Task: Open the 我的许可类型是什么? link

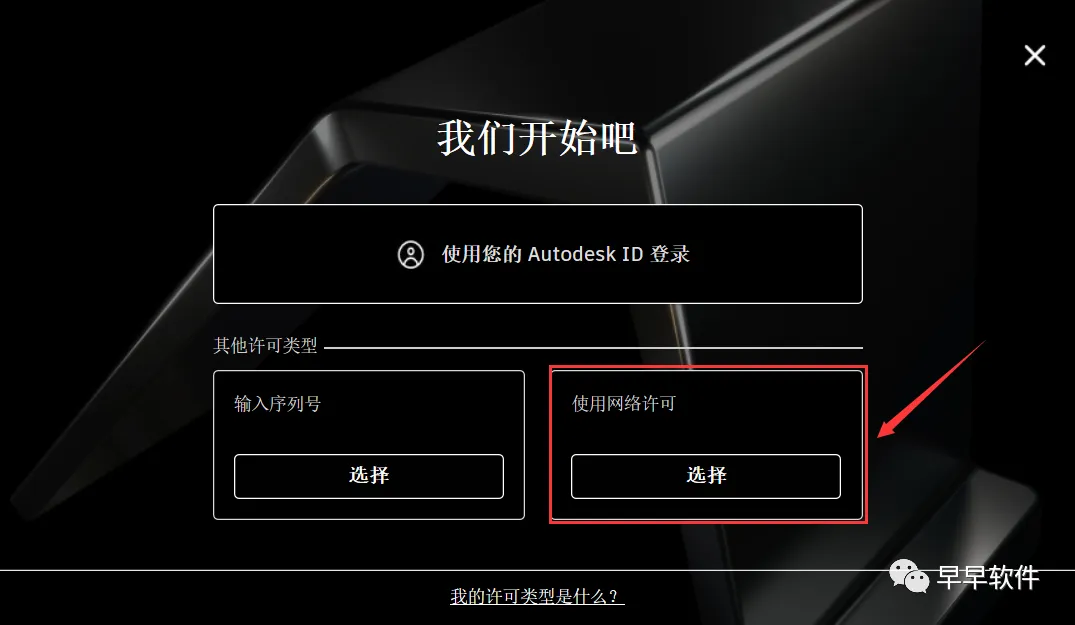Action: click(x=537, y=596)
